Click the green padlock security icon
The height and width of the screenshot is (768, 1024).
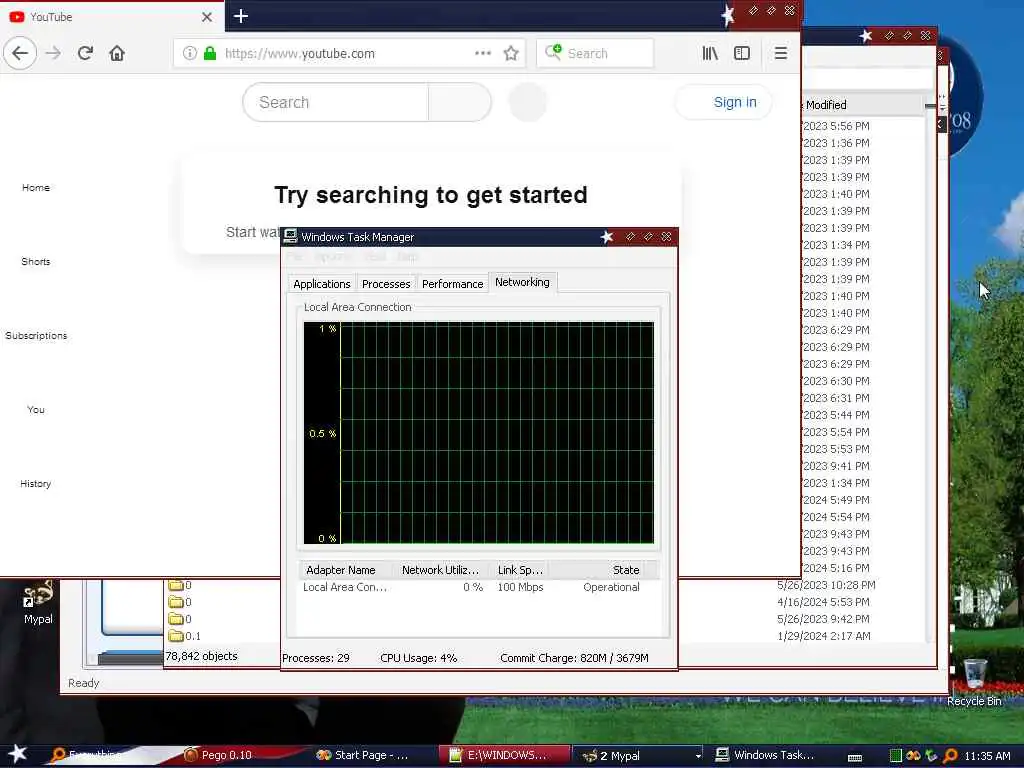pyautogui.click(x=210, y=53)
